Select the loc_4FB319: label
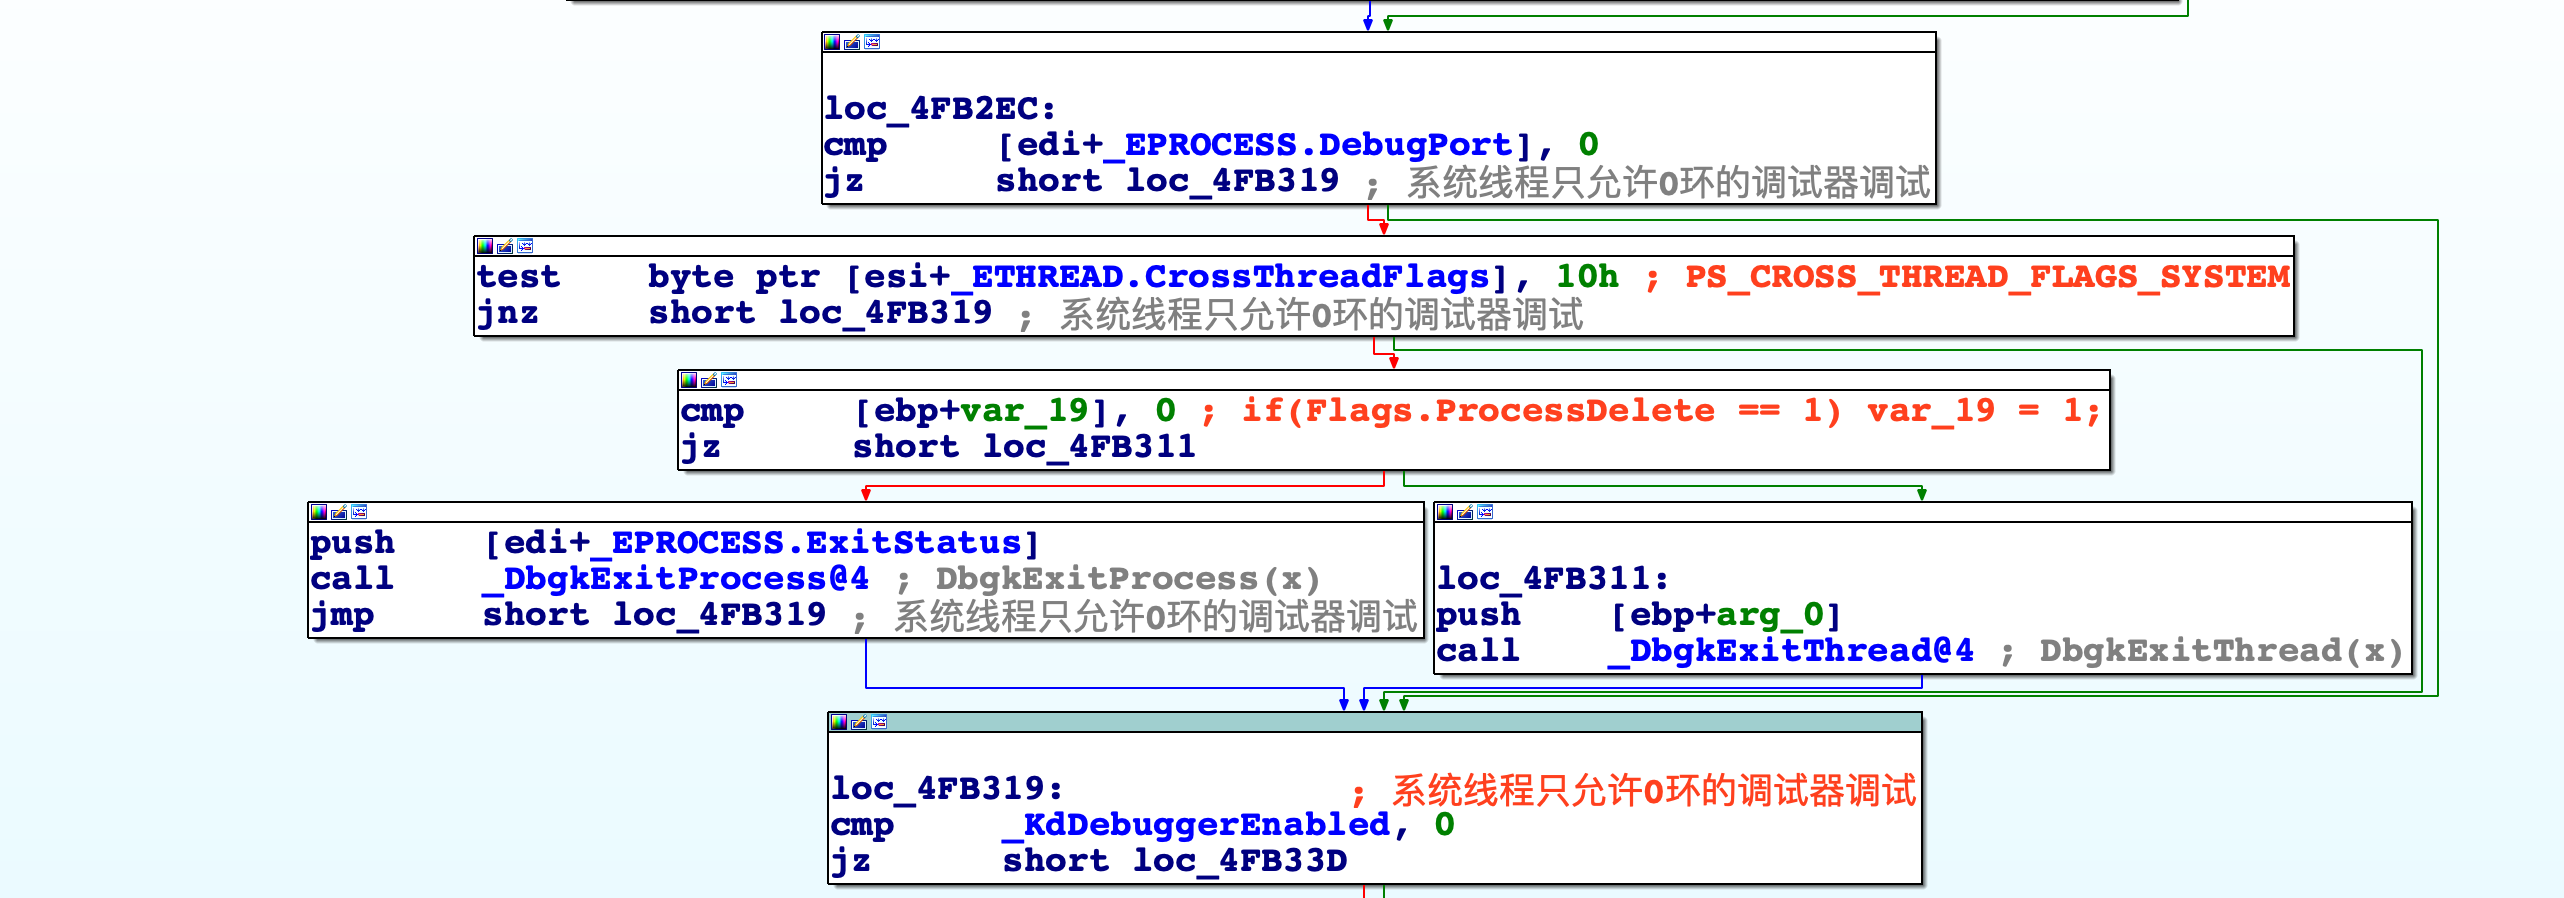2564x898 pixels. click(947, 788)
